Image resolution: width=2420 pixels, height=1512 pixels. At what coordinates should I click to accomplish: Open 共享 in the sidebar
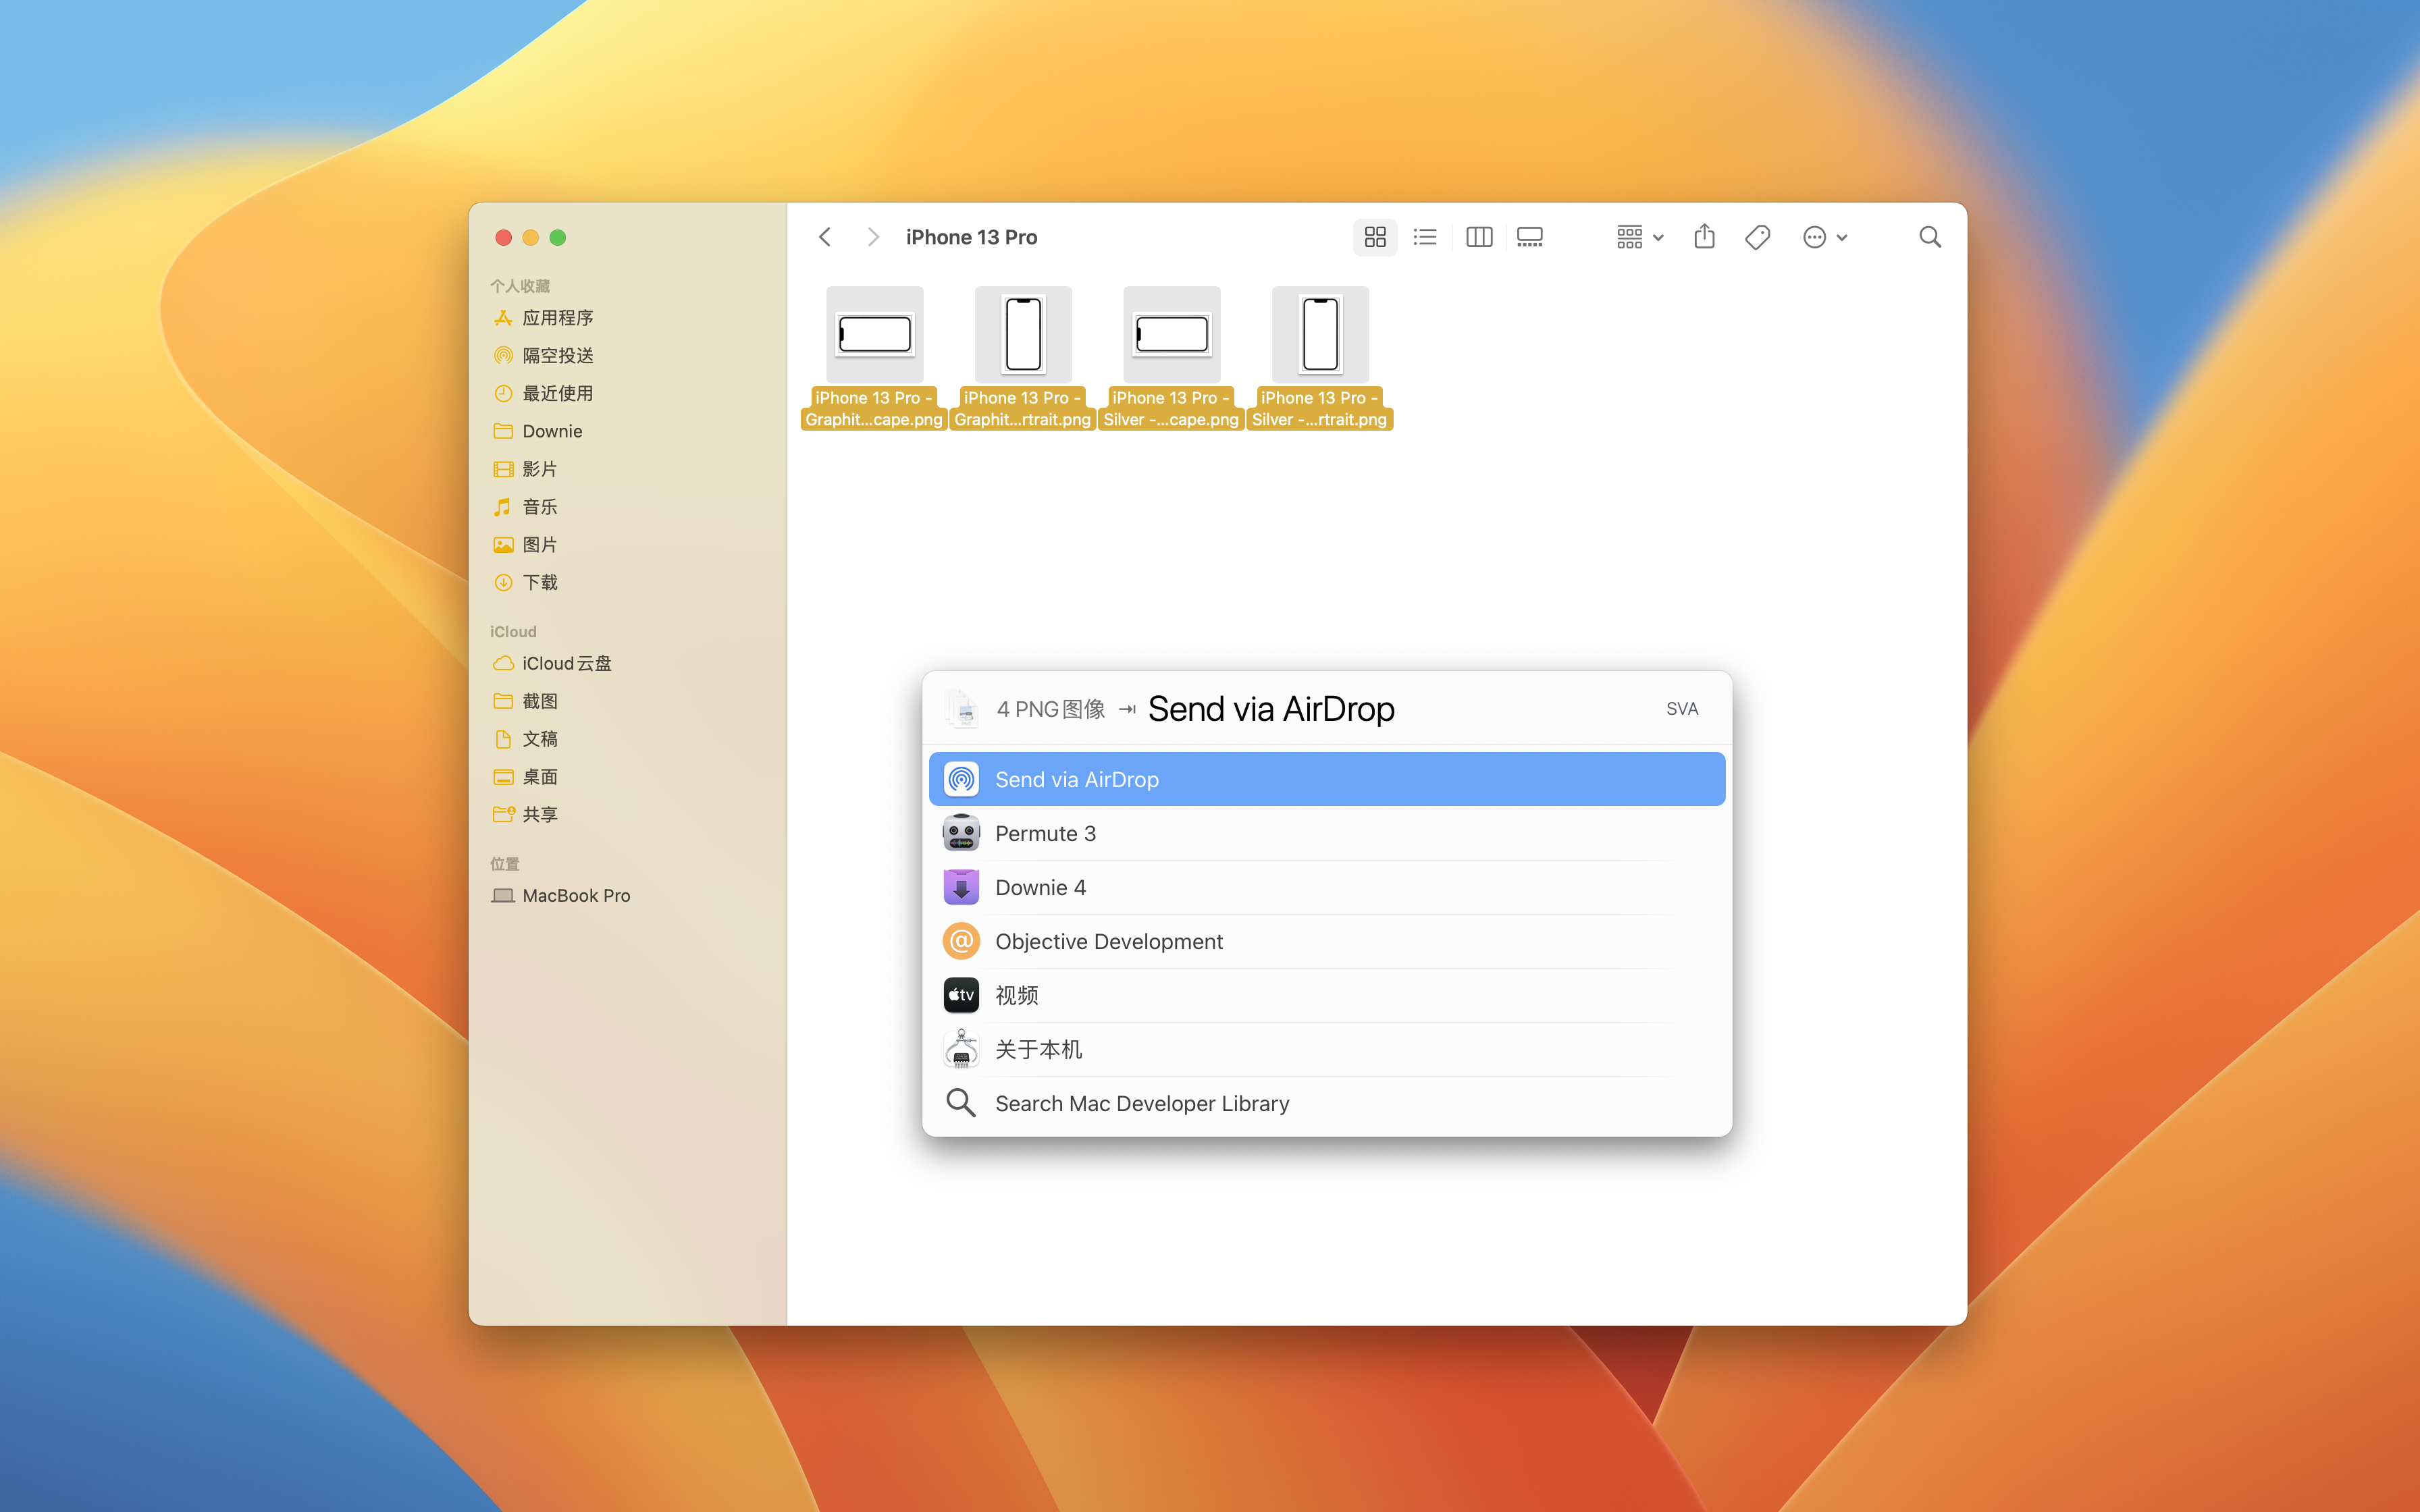[628, 815]
